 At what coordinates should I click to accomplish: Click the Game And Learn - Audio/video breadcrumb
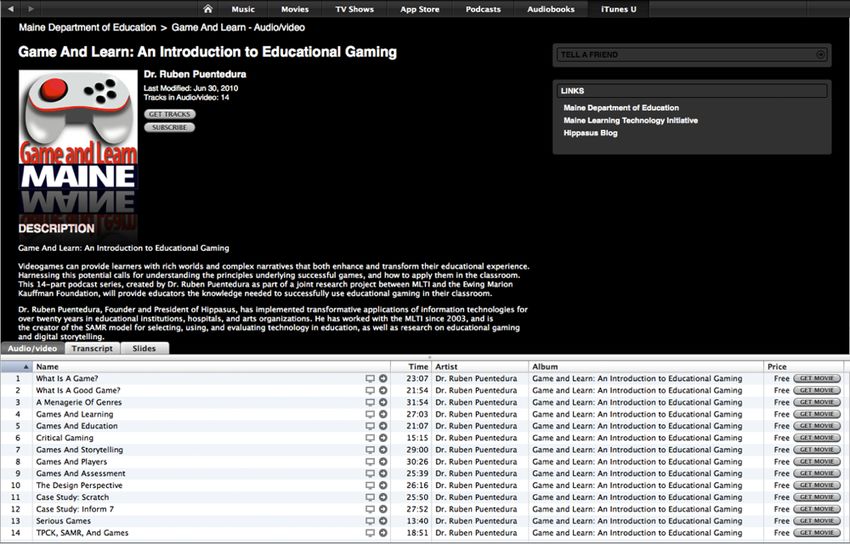238,28
